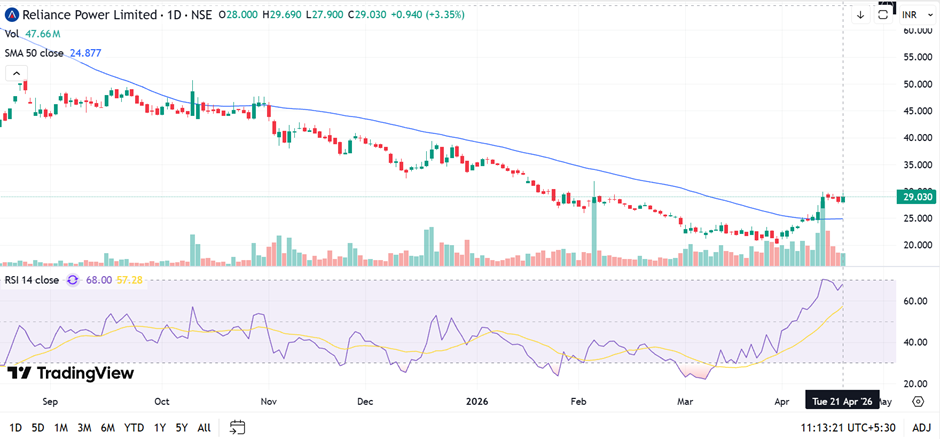
Task: Select the 1D time range
Action: click(x=15, y=427)
